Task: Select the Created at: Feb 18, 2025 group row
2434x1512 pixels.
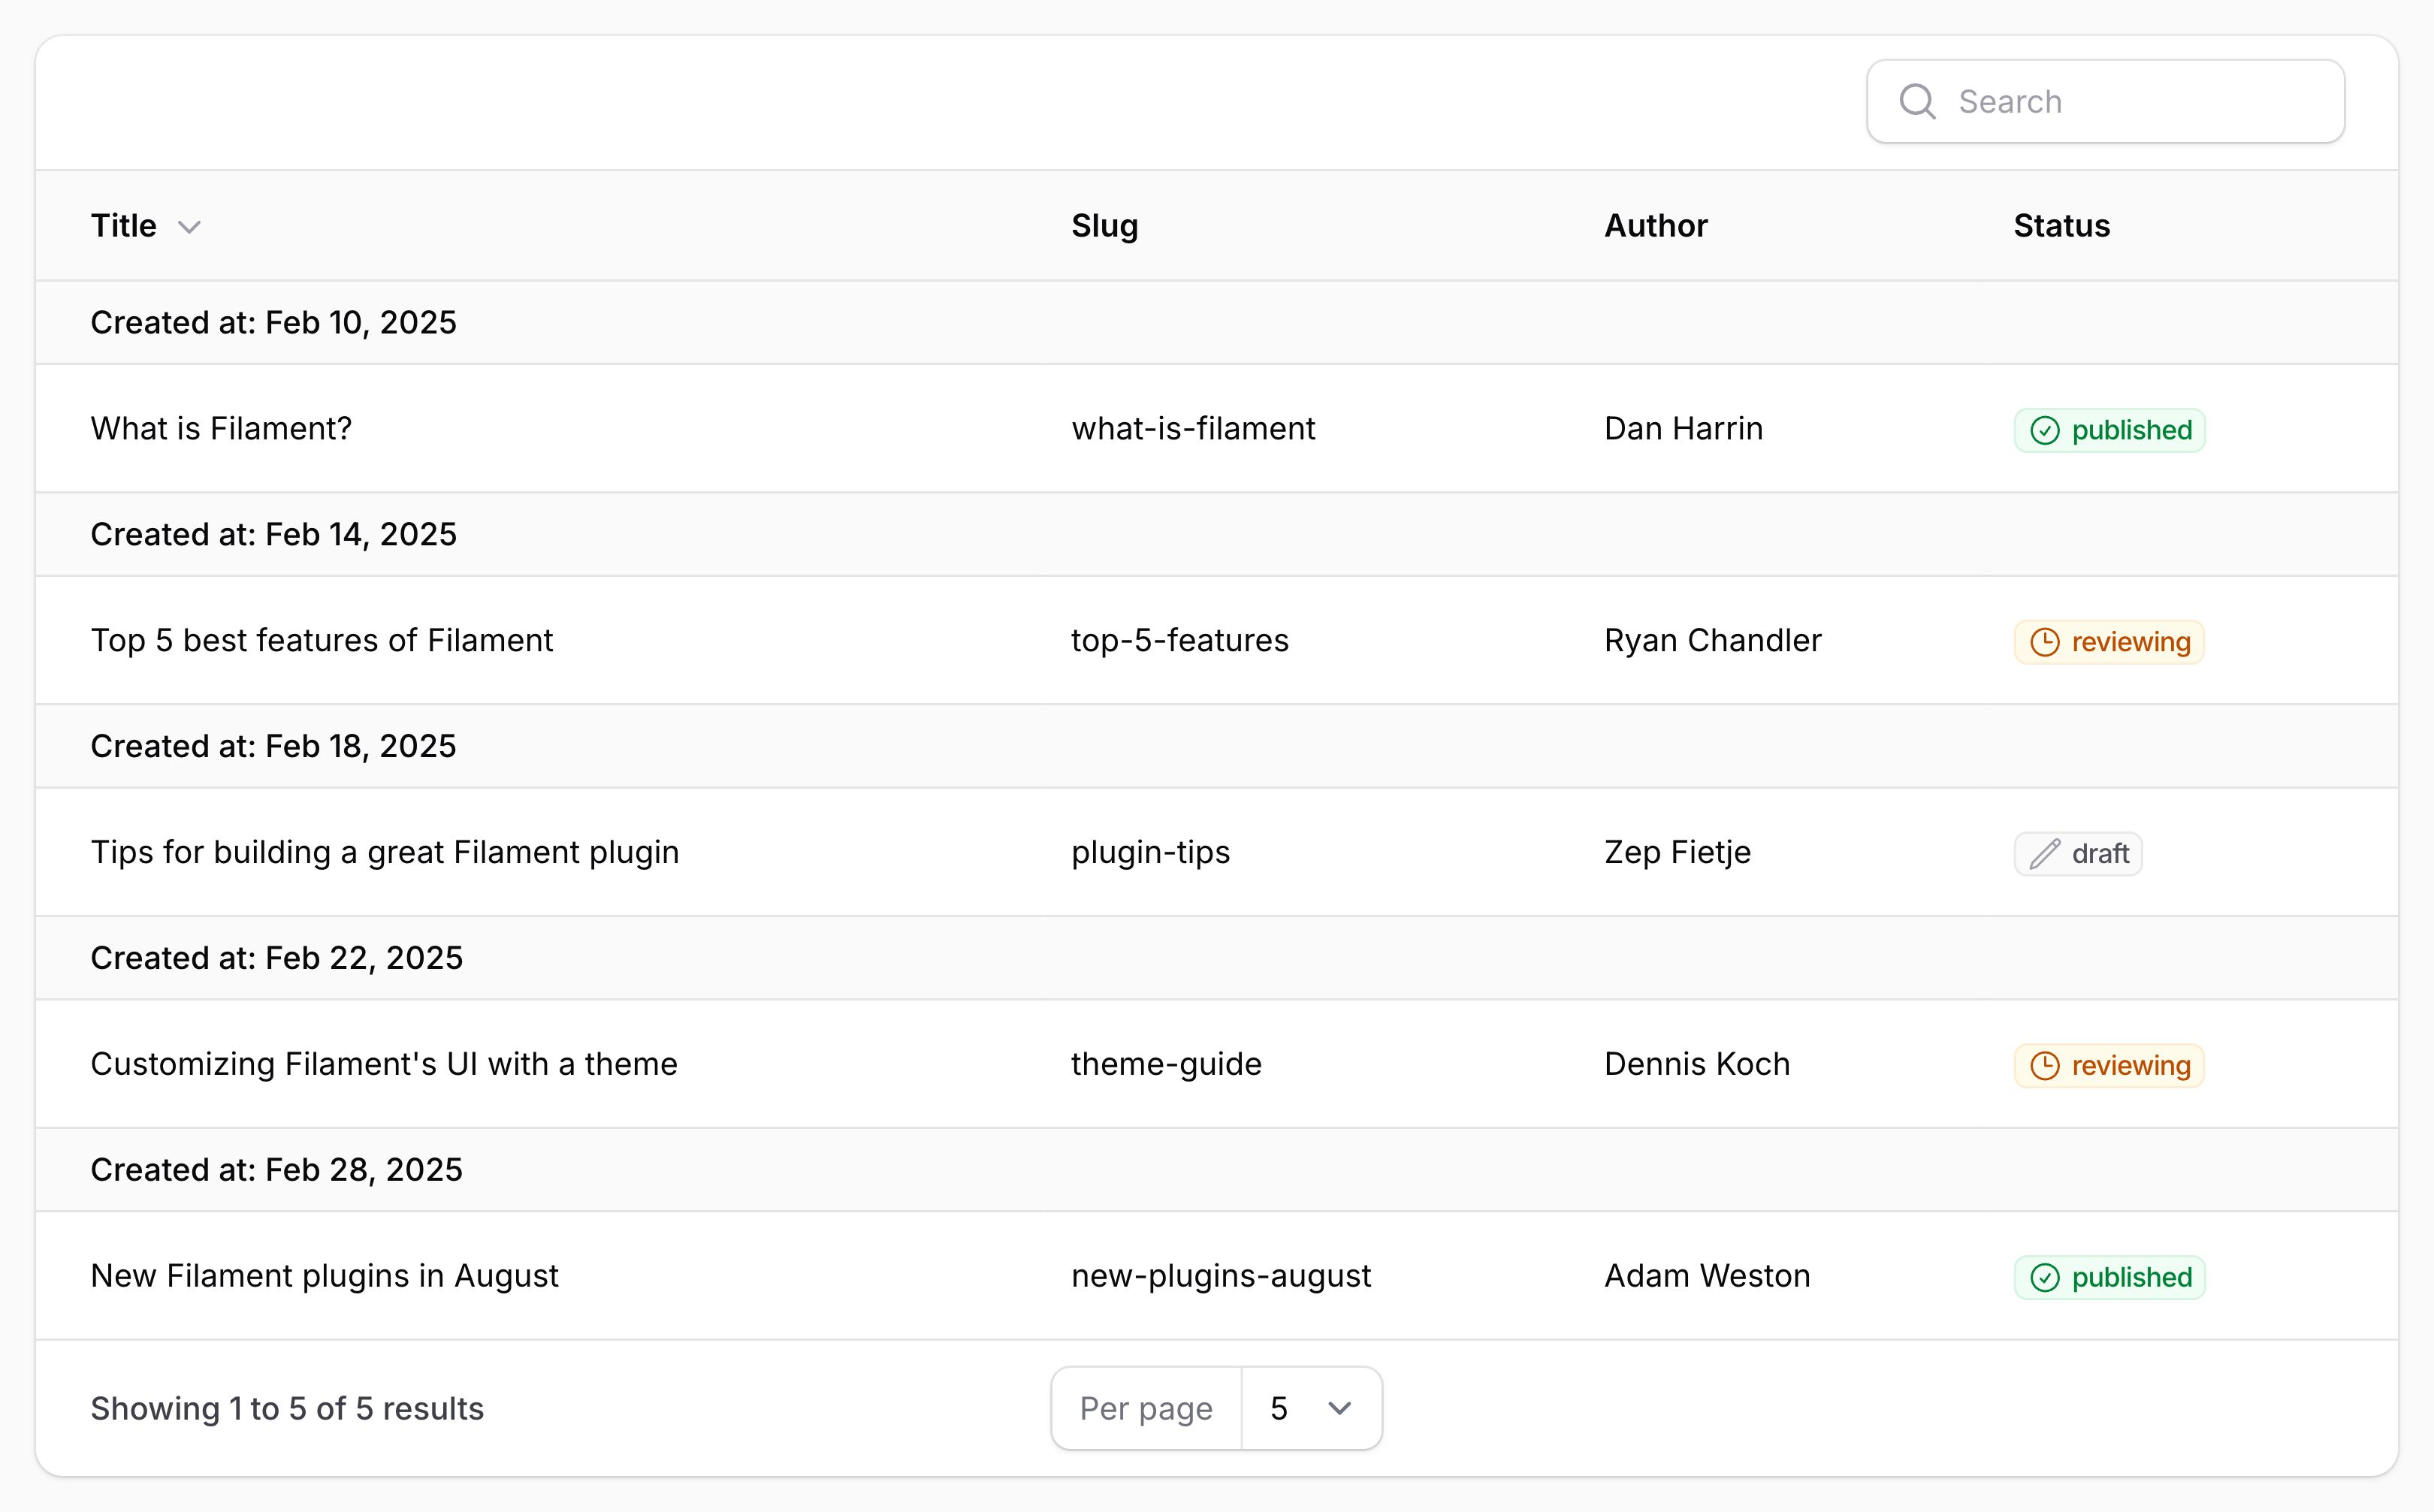Action: point(1217,747)
